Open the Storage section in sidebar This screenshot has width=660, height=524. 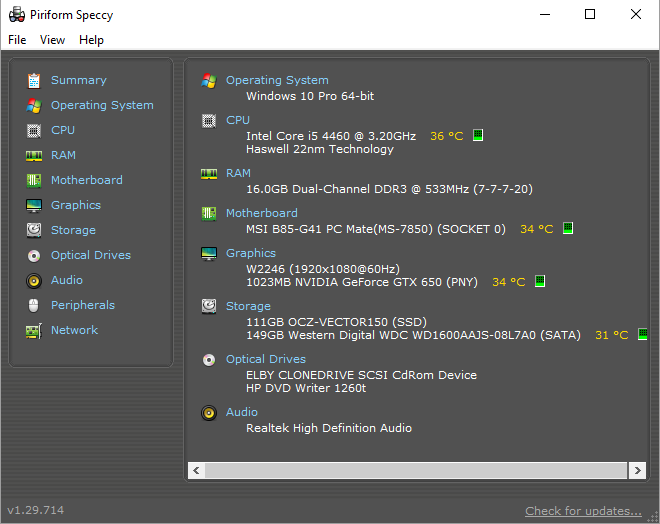click(73, 230)
